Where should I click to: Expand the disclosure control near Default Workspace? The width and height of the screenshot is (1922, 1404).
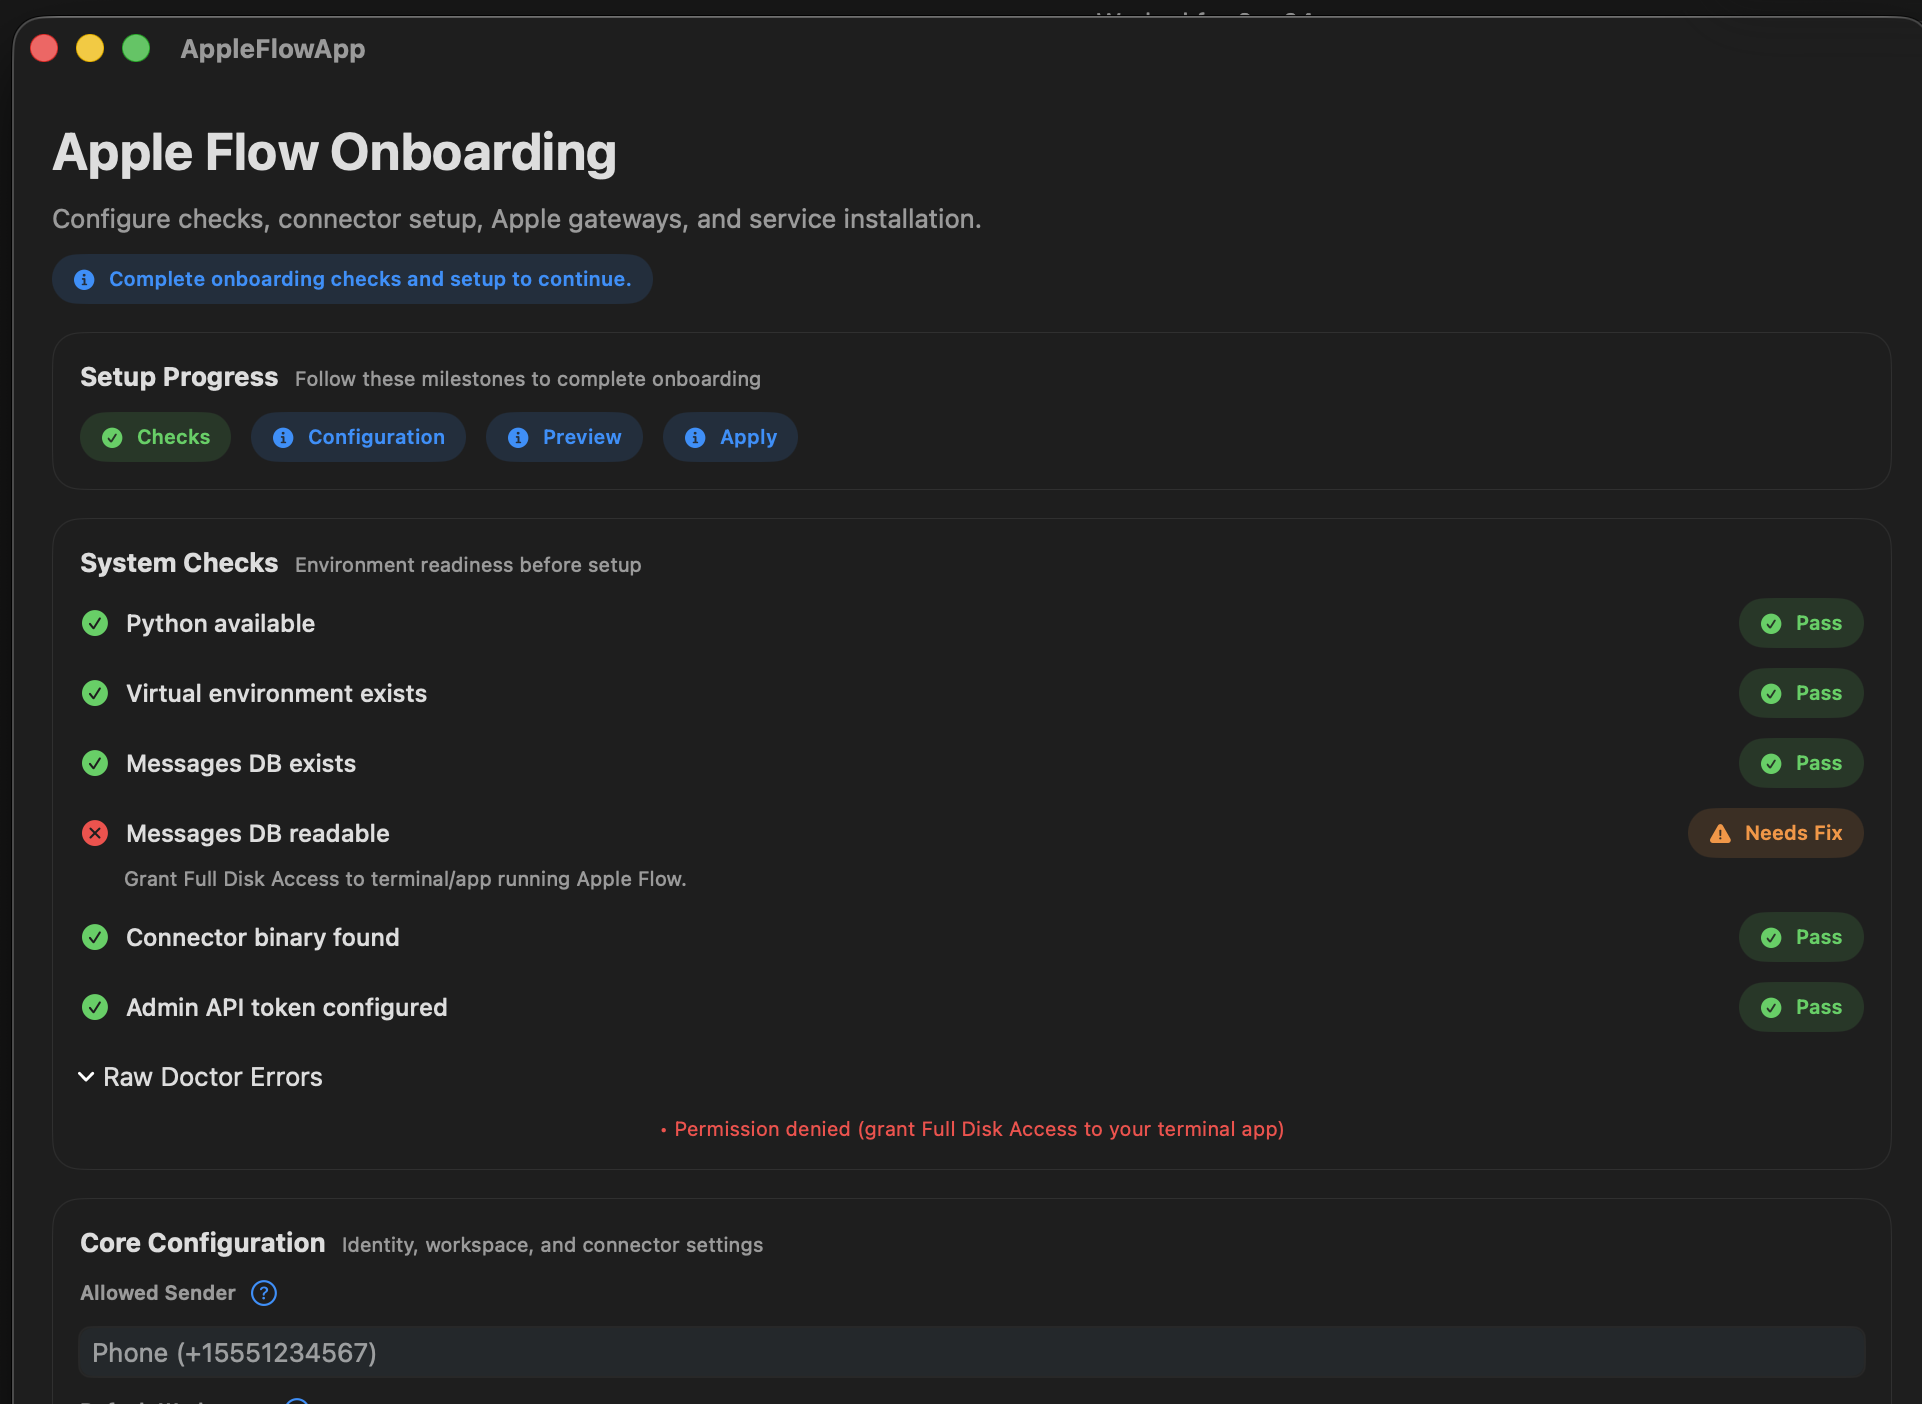click(295, 1399)
